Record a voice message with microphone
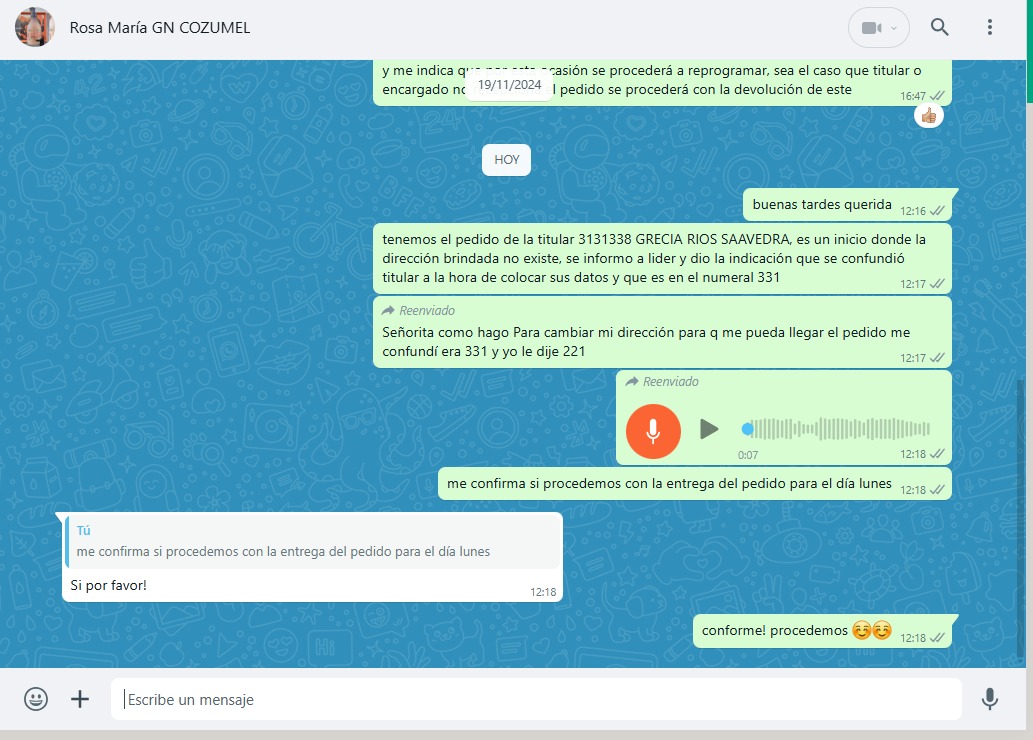The height and width of the screenshot is (740, 1033). tap(989, 699)
